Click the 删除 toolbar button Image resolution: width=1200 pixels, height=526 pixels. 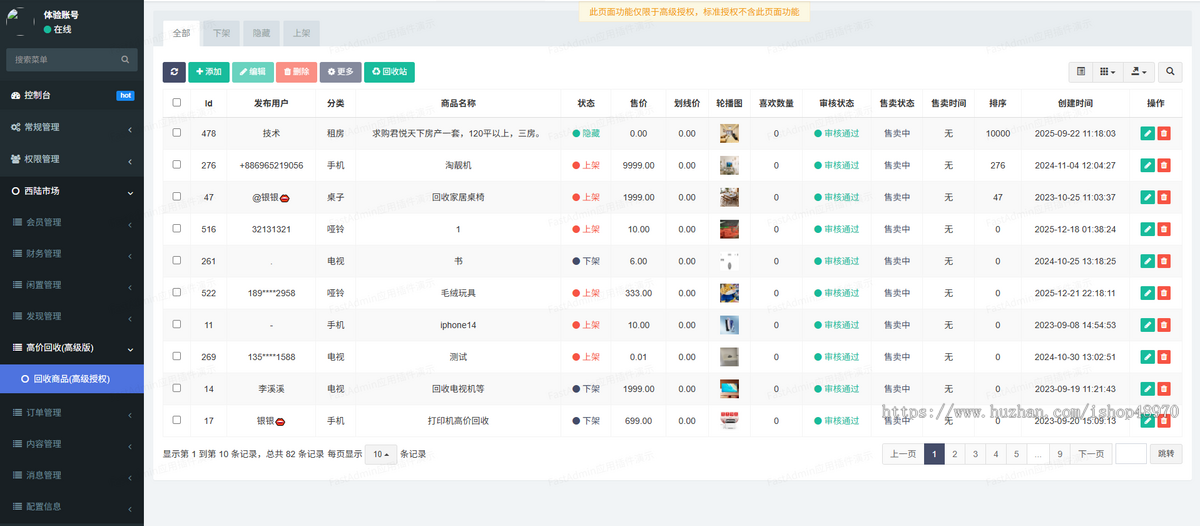(x=296, y=72)
